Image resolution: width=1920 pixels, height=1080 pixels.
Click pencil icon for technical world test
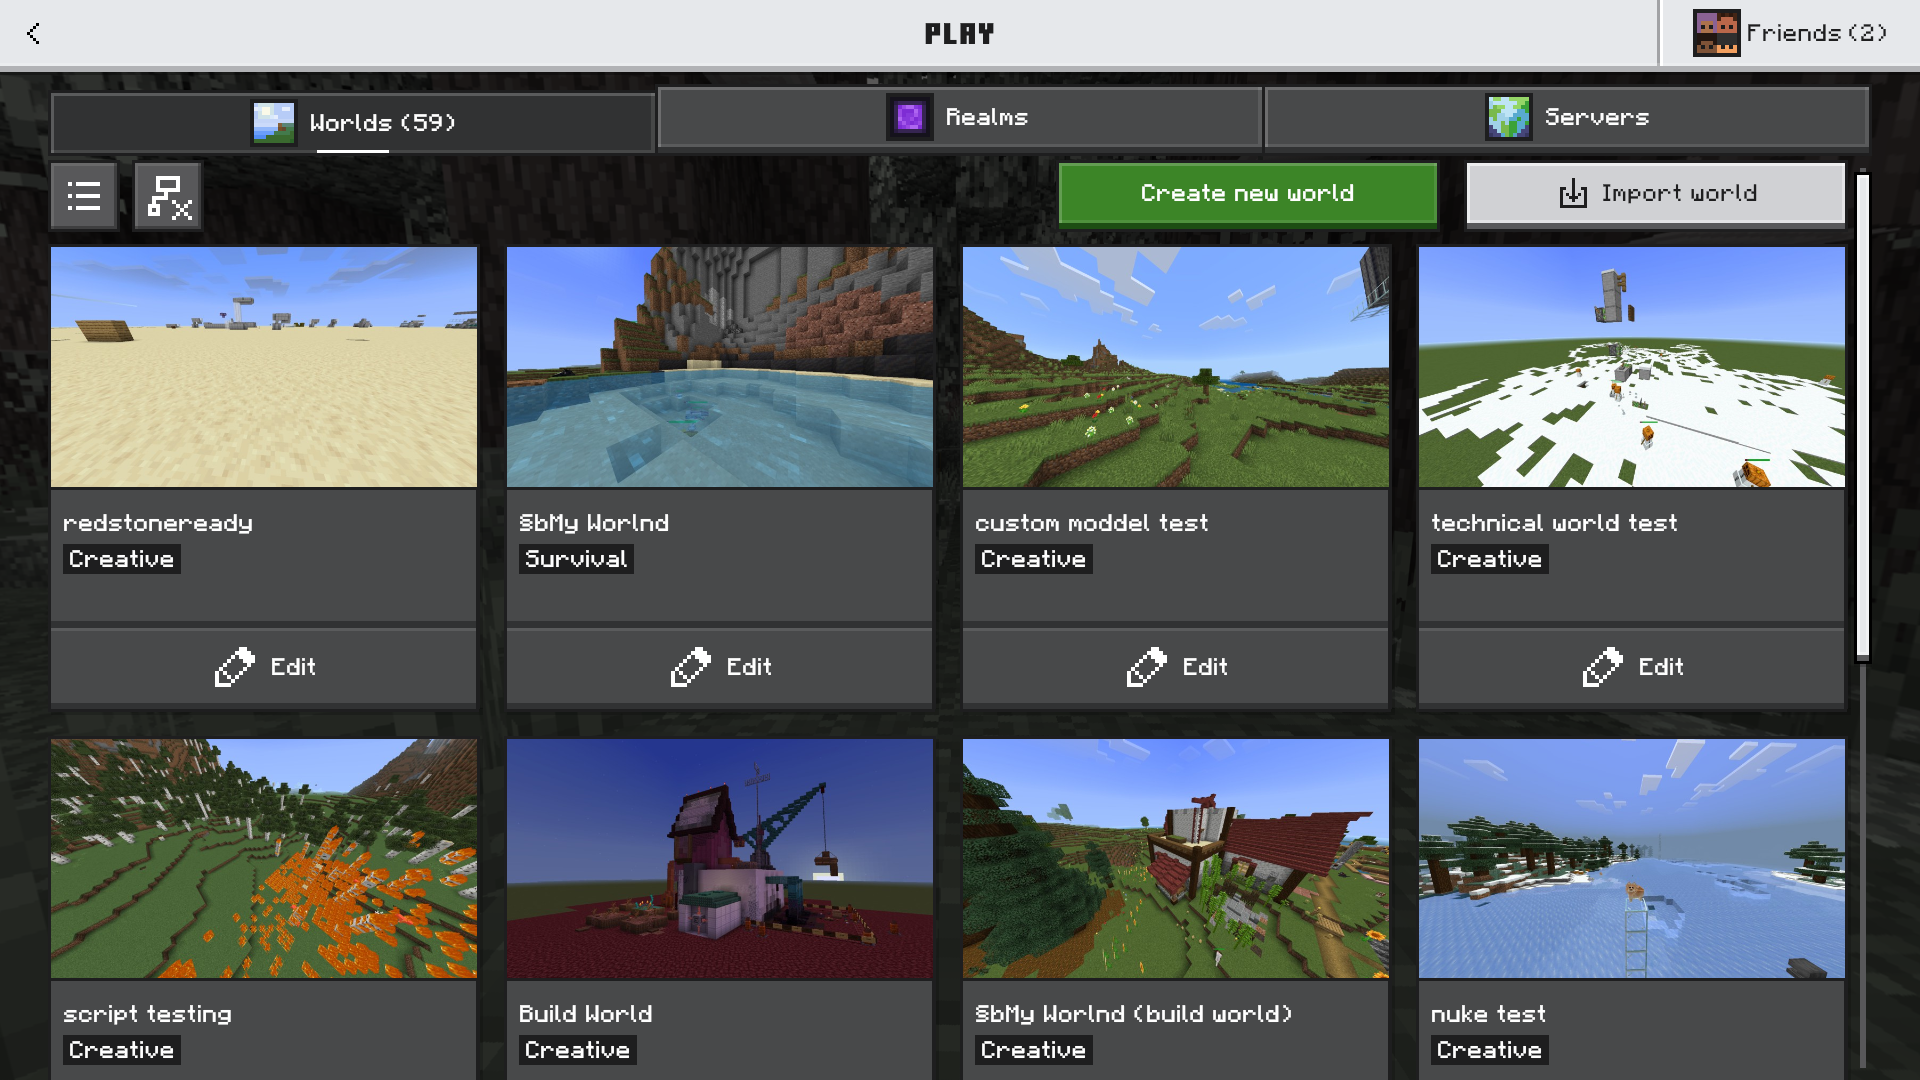[x=1602, y=667]
